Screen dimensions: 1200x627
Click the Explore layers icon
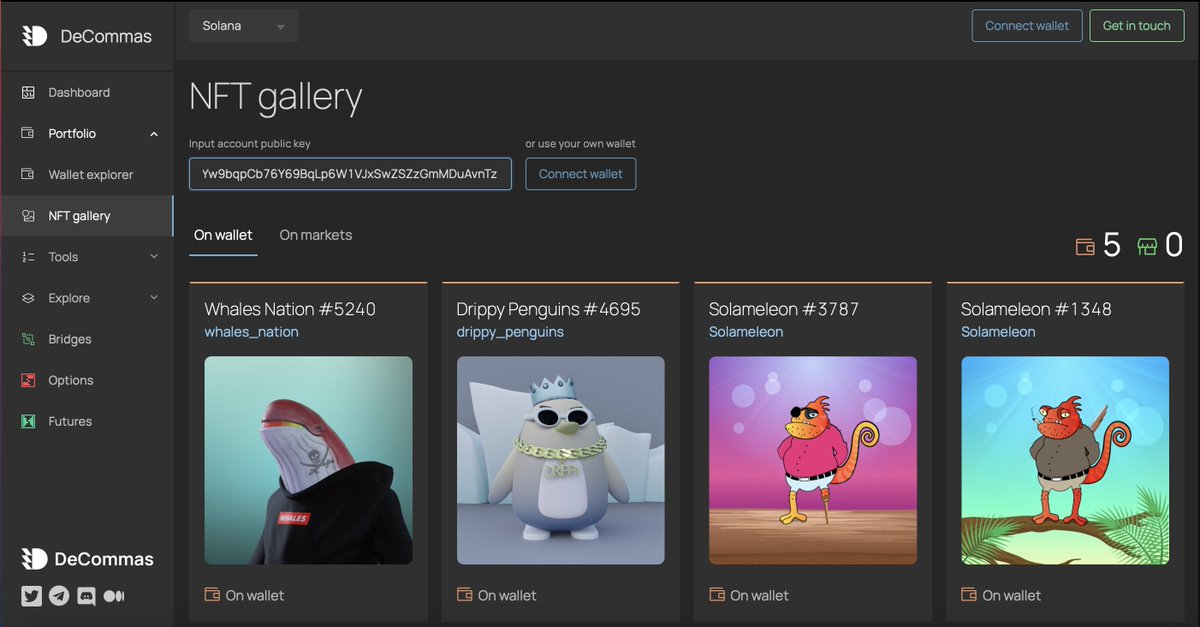pos(28,298)
